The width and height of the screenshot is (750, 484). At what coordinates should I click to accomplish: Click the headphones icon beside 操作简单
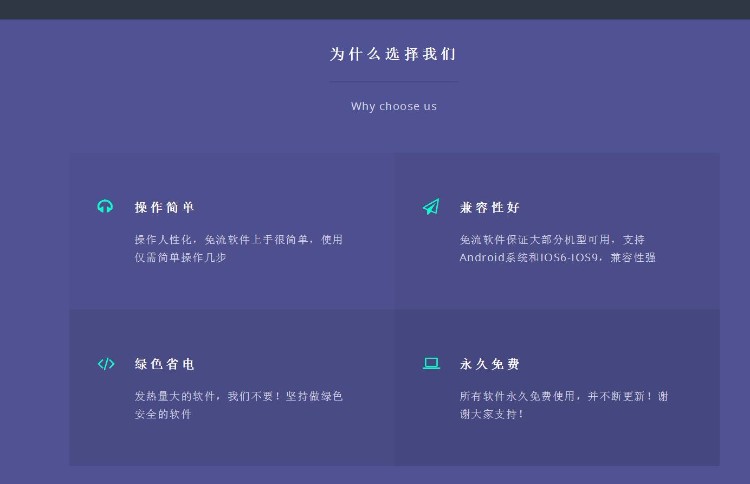[105, 206]
